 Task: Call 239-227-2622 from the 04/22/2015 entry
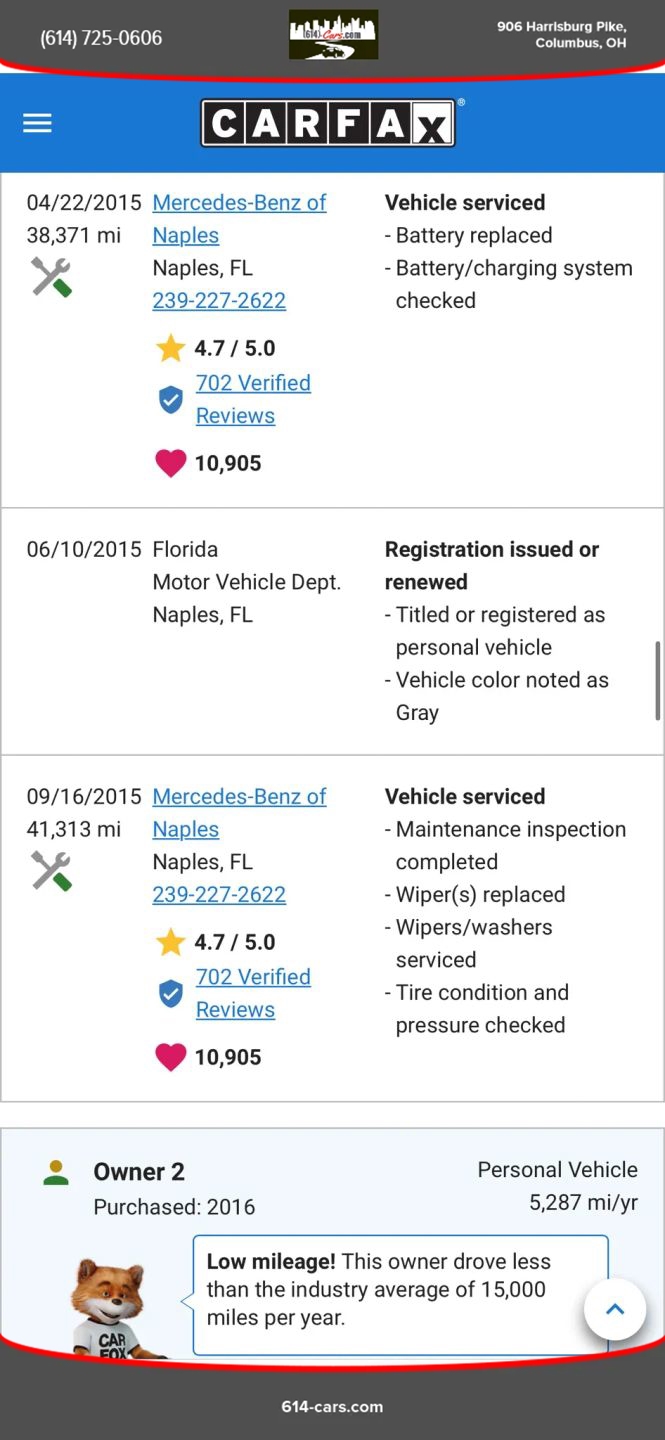[219, 301]
